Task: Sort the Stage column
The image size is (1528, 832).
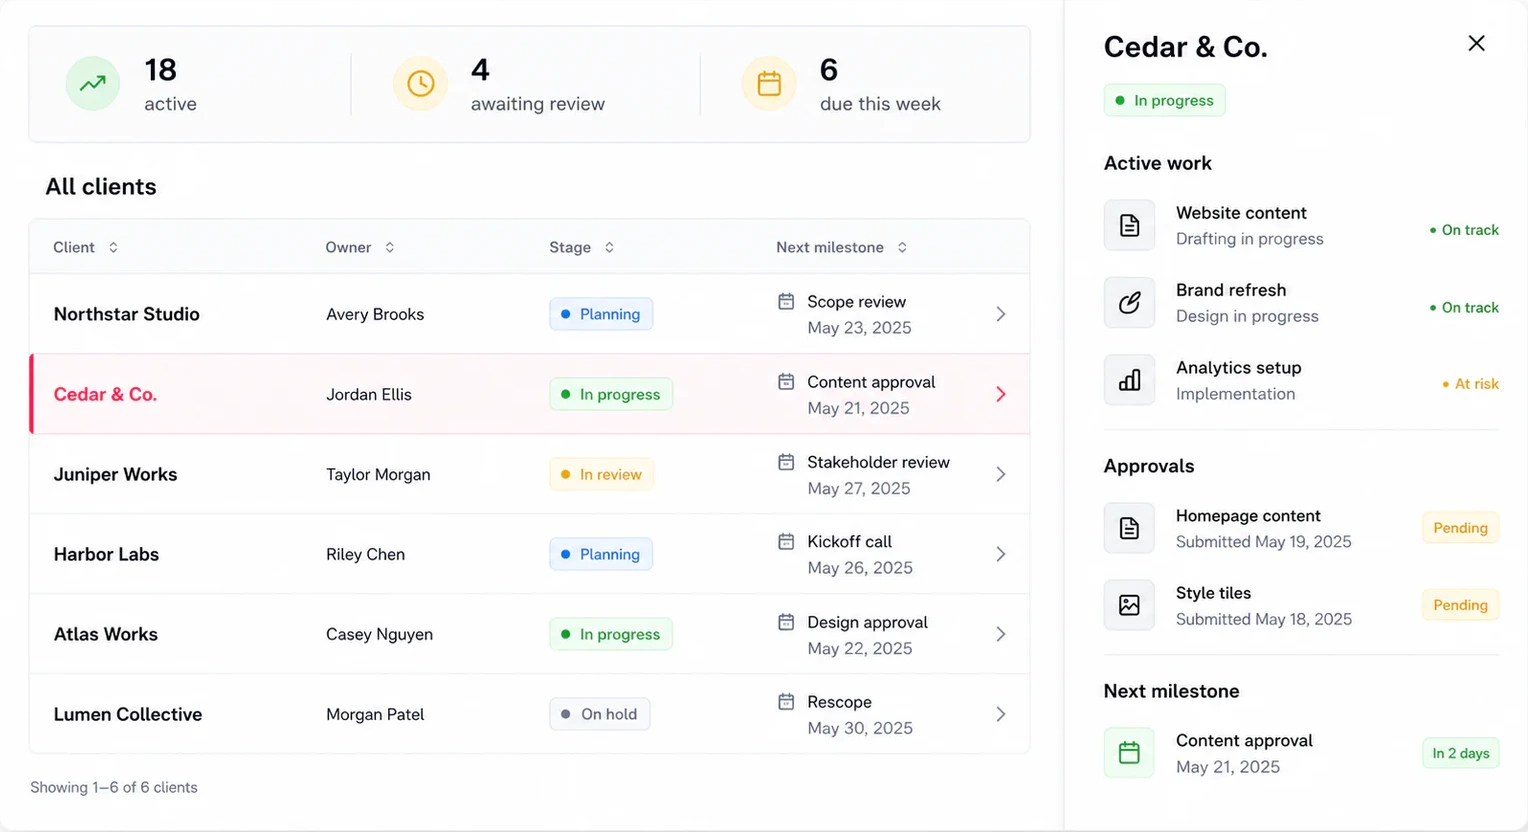Action: click(x=609, y=247)
